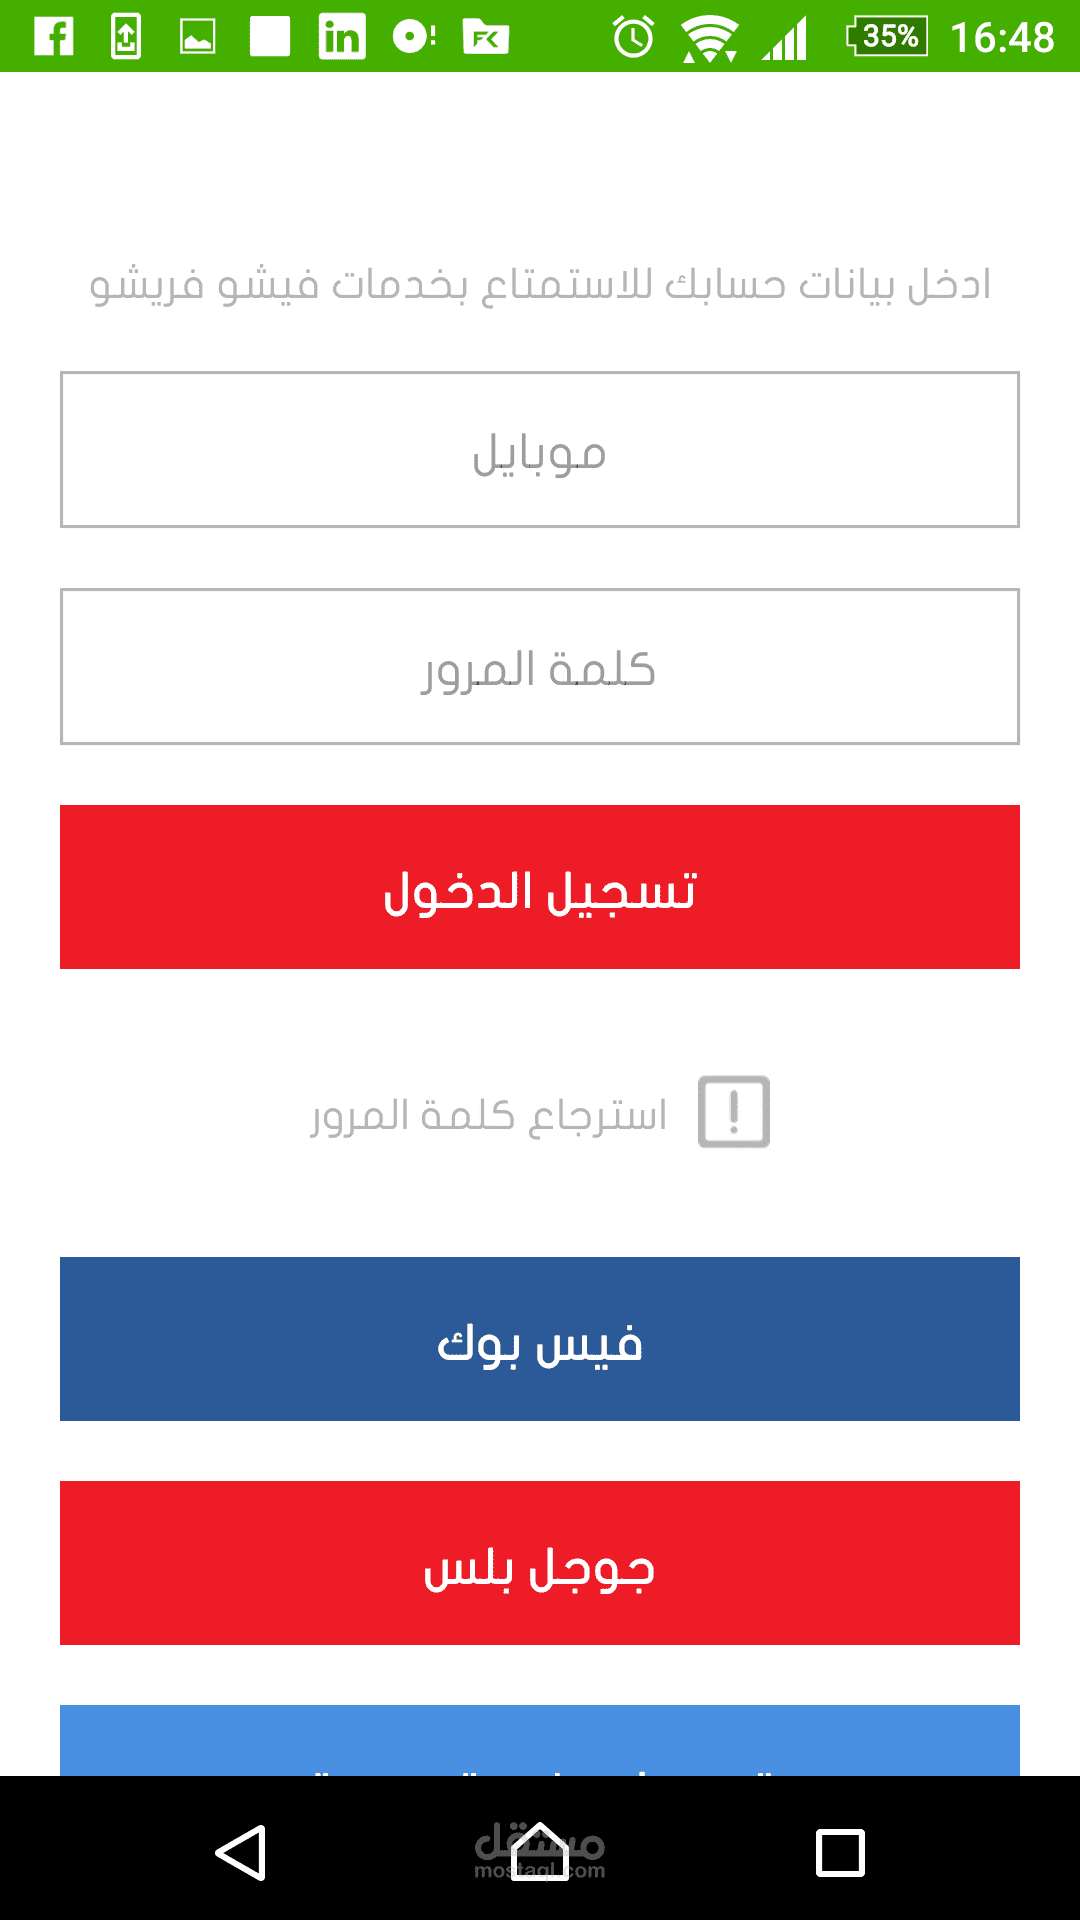Open recent apps with square button
1080x1920 pixels.
click(x=840, y=1853)
